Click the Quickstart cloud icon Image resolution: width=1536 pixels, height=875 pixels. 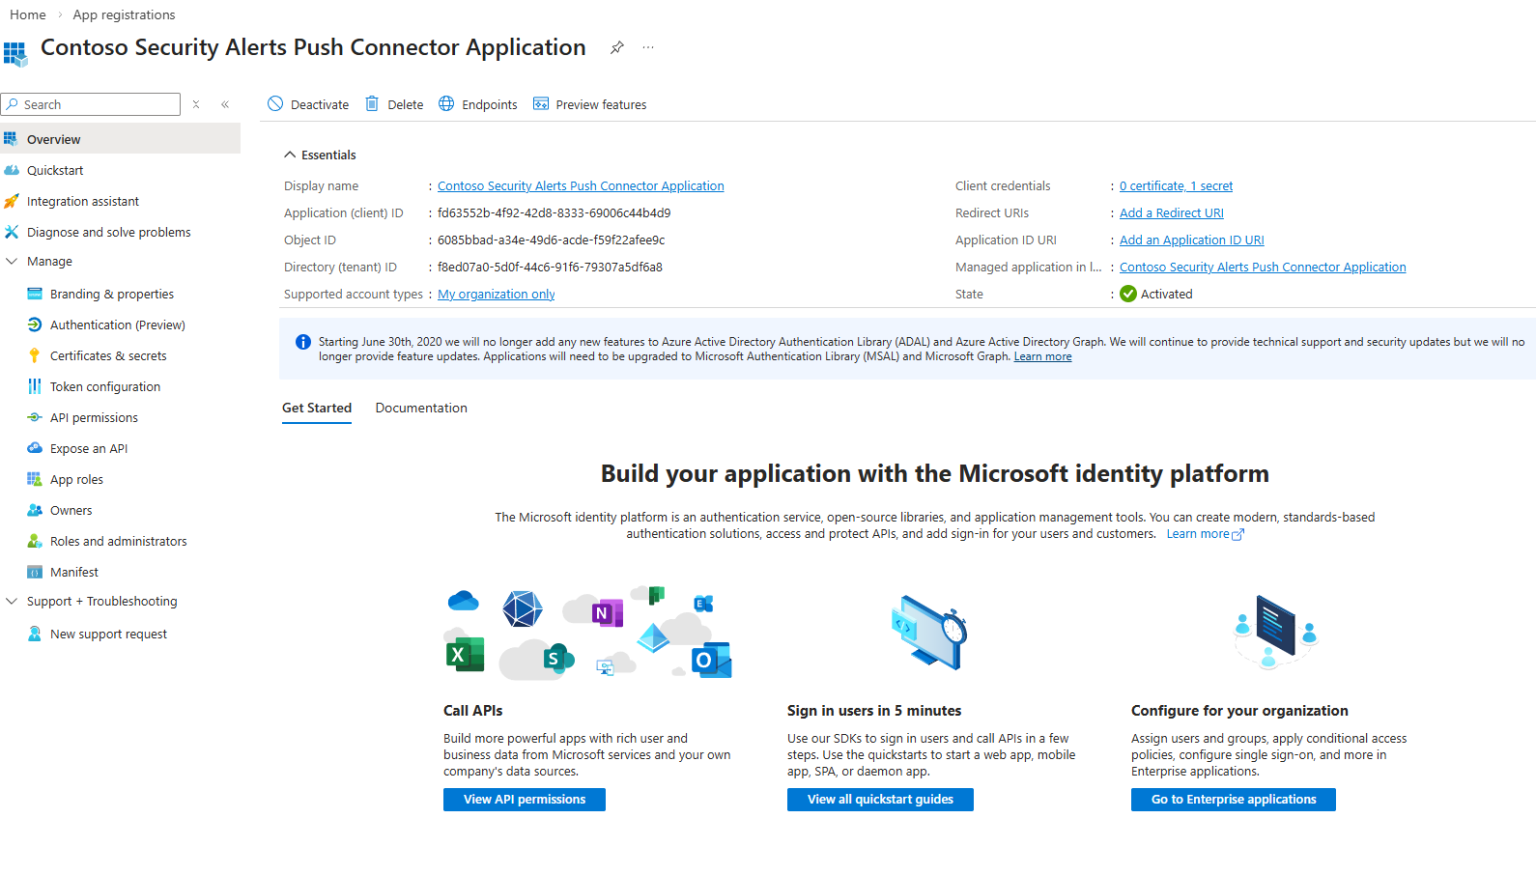(x=12, y=170)
